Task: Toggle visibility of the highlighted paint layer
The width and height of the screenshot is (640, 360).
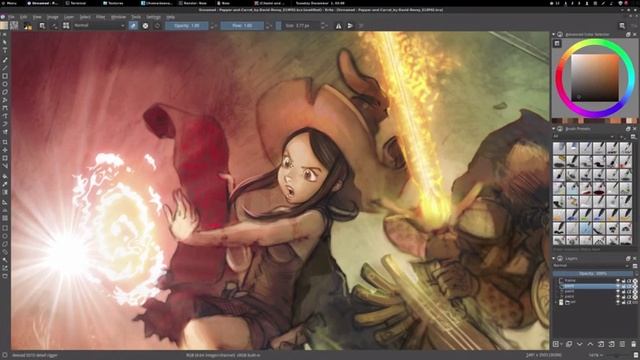Action: [618, 286]
